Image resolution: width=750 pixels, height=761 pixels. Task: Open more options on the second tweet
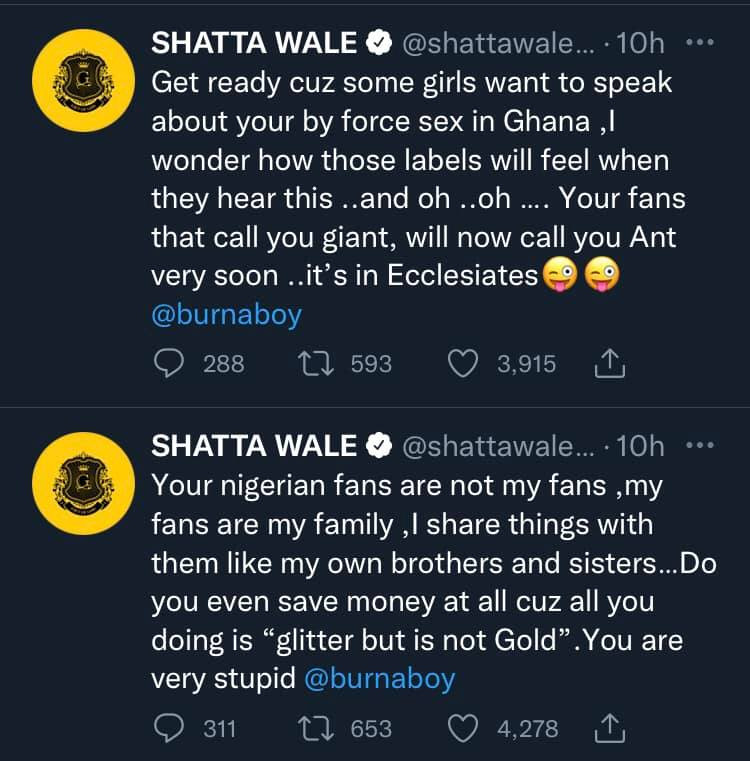pyautogui.click(x=700, y=445)
